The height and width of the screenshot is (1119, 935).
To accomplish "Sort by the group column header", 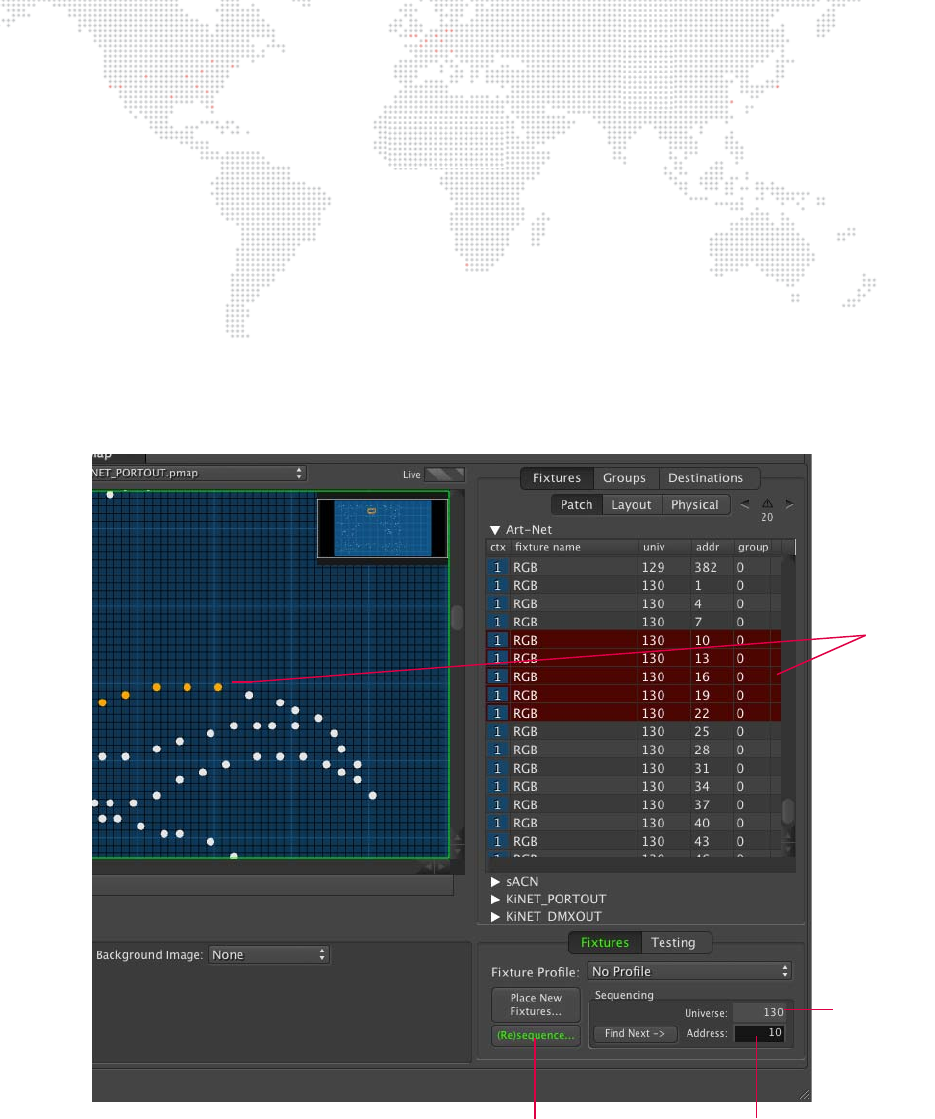I will [x=753, y=547].
